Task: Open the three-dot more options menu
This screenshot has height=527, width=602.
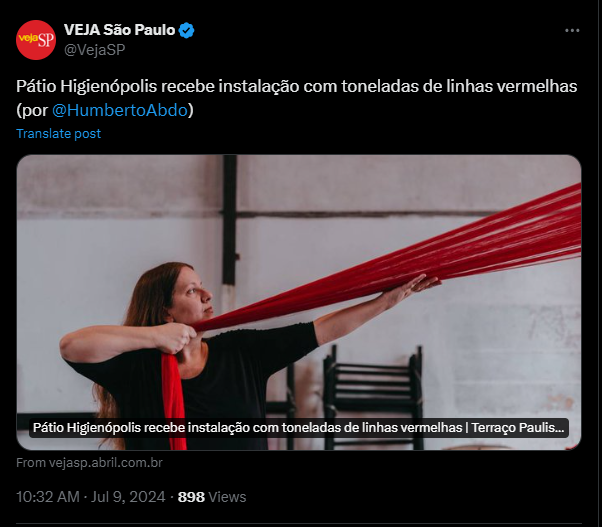Action: (572, 30)
